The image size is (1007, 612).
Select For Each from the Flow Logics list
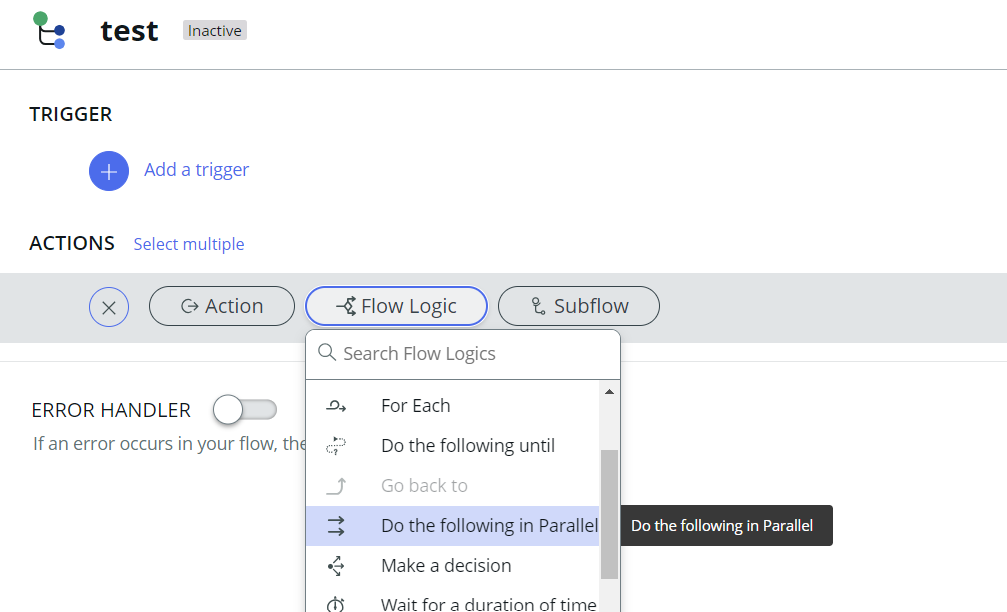[x=415, y=406]
